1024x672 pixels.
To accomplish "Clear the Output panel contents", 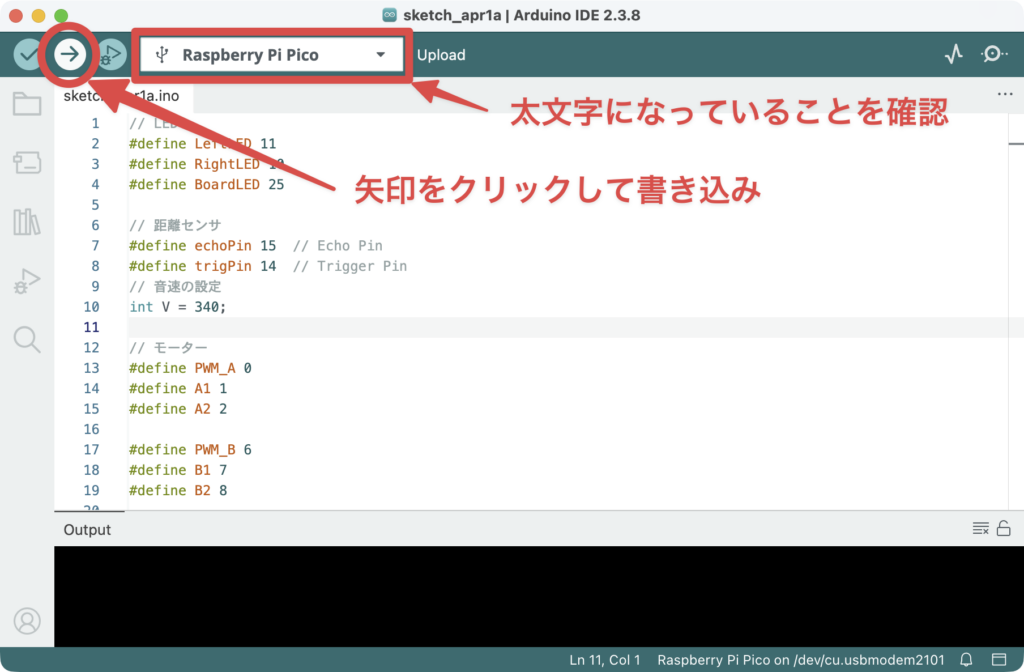I will (980, 529).
